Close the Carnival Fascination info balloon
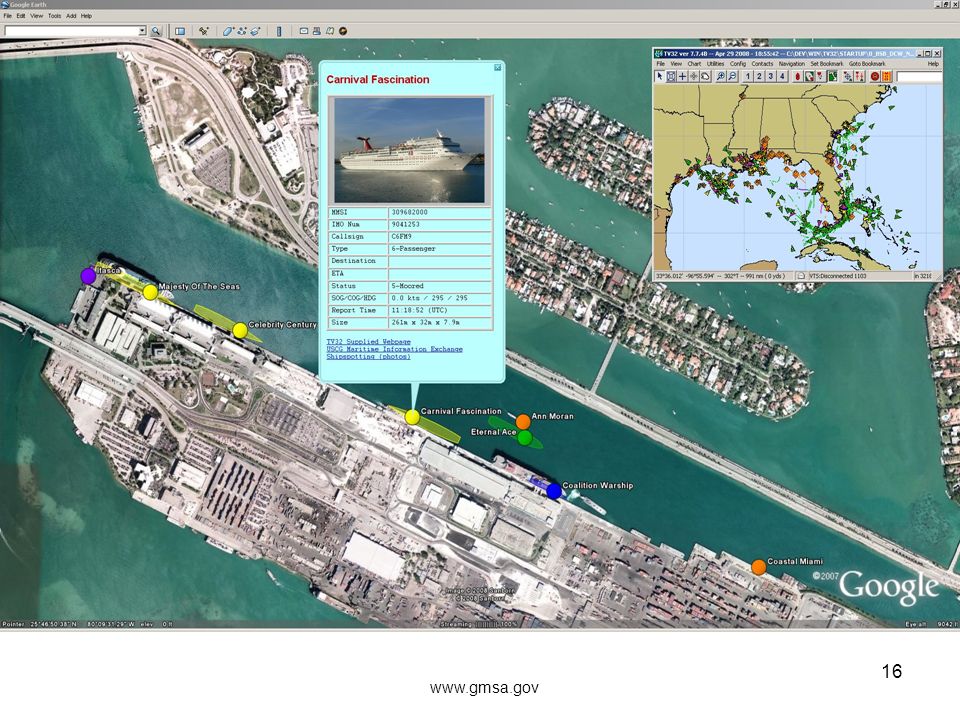This screenshot has height=720, width=960. tap(498, 67)
